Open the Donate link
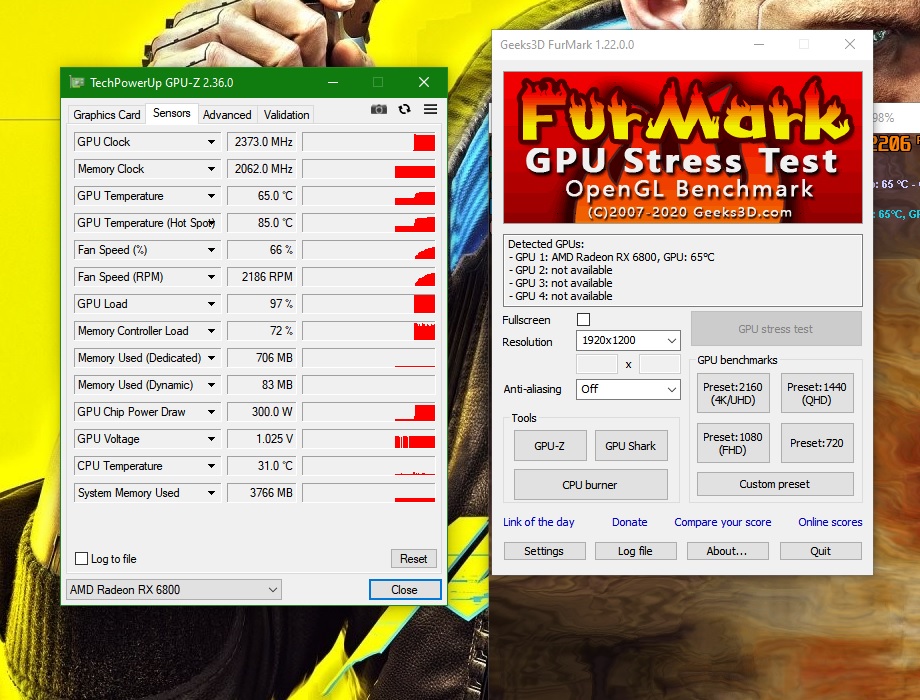 point(629,522)
